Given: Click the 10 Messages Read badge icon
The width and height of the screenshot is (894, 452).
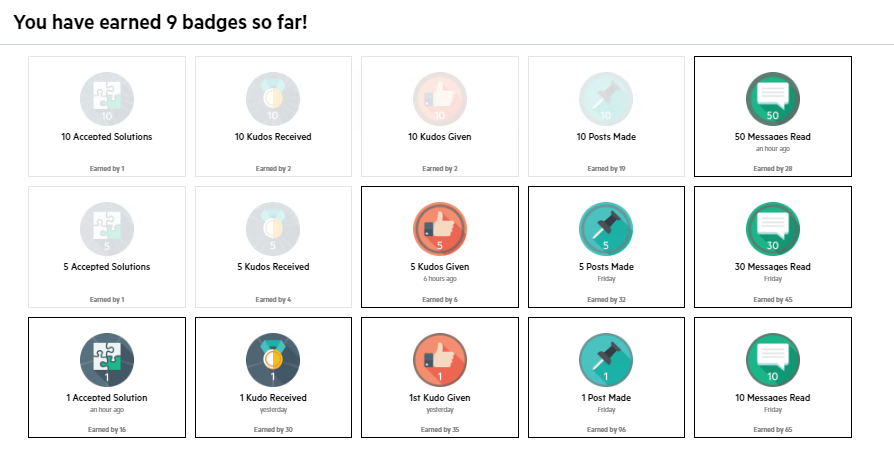Looking at the screenshot, I should pyautogui.click(x=773, y=360).
